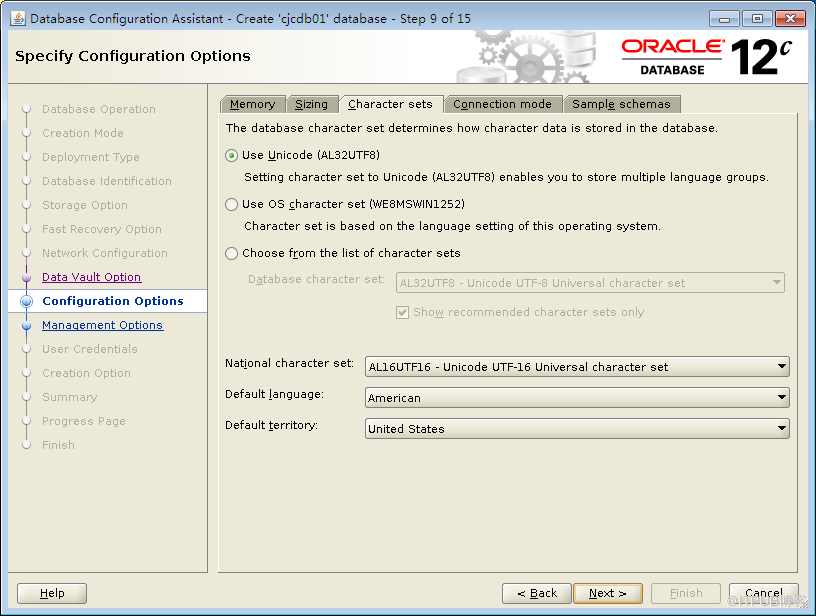Click the Specify Configuration Options heading
This screenshot has height=616, width=816.
coord(133,56)
